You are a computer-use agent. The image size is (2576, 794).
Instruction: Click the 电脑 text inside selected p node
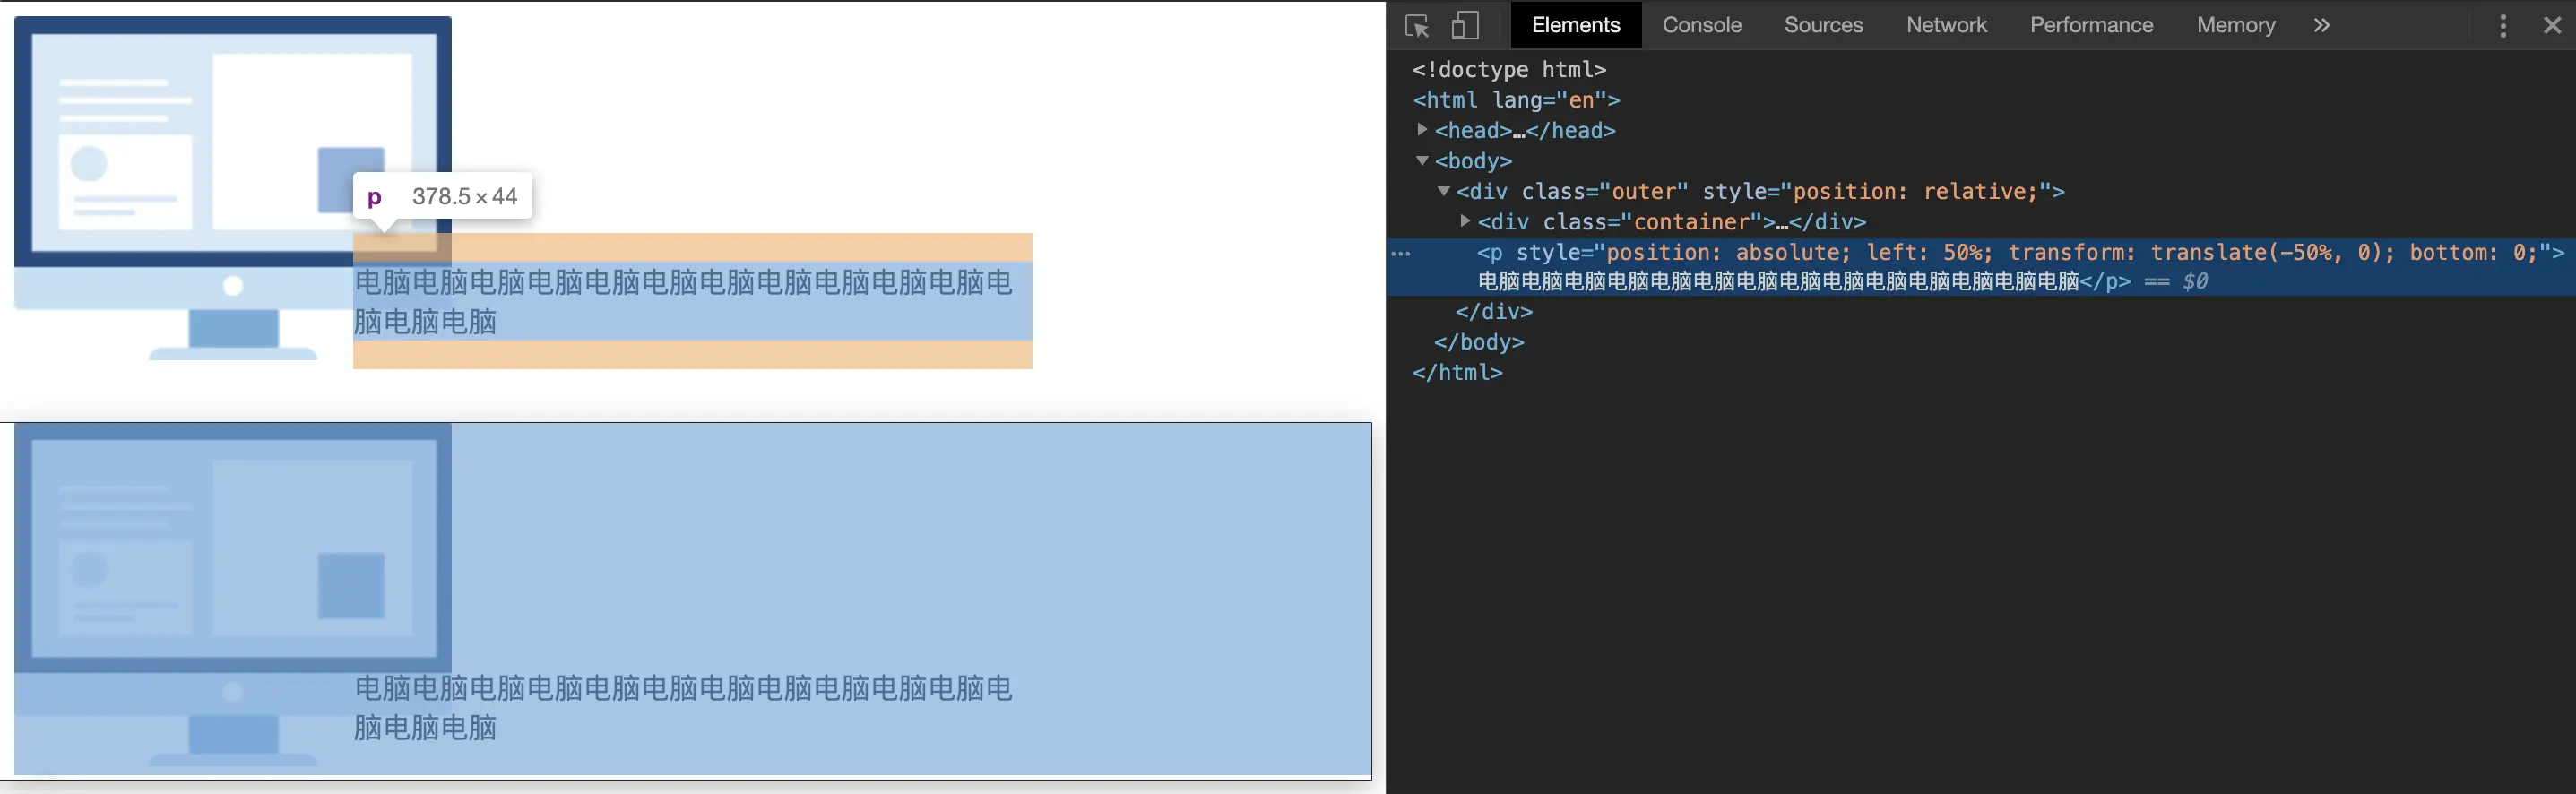tap(1778, 282)
